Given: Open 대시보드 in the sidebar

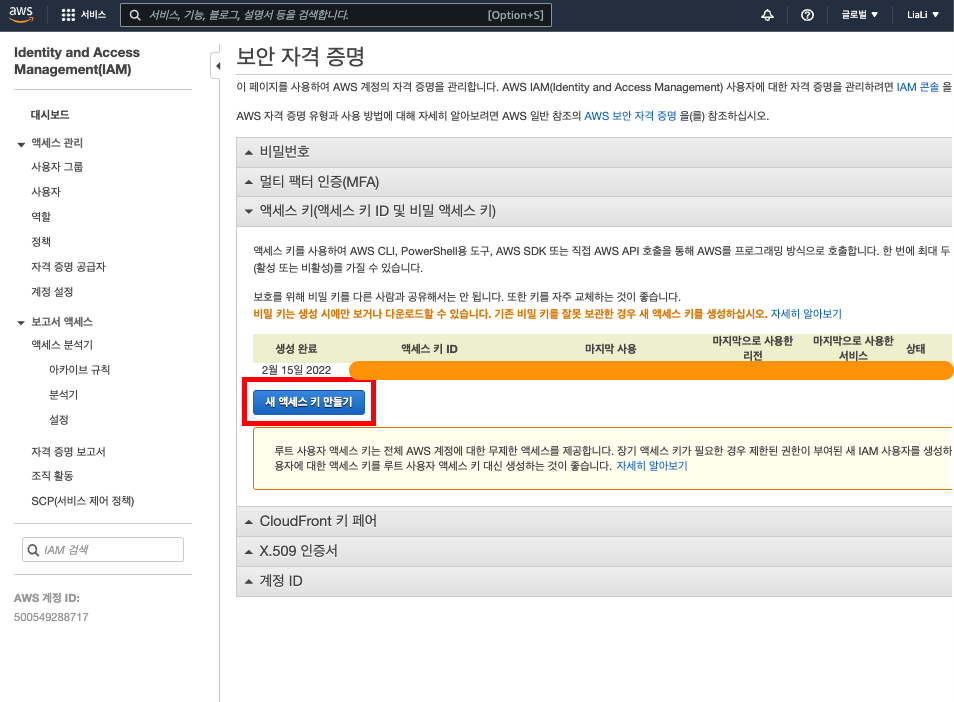Looking at the screenshot, I should click(50, 114).
